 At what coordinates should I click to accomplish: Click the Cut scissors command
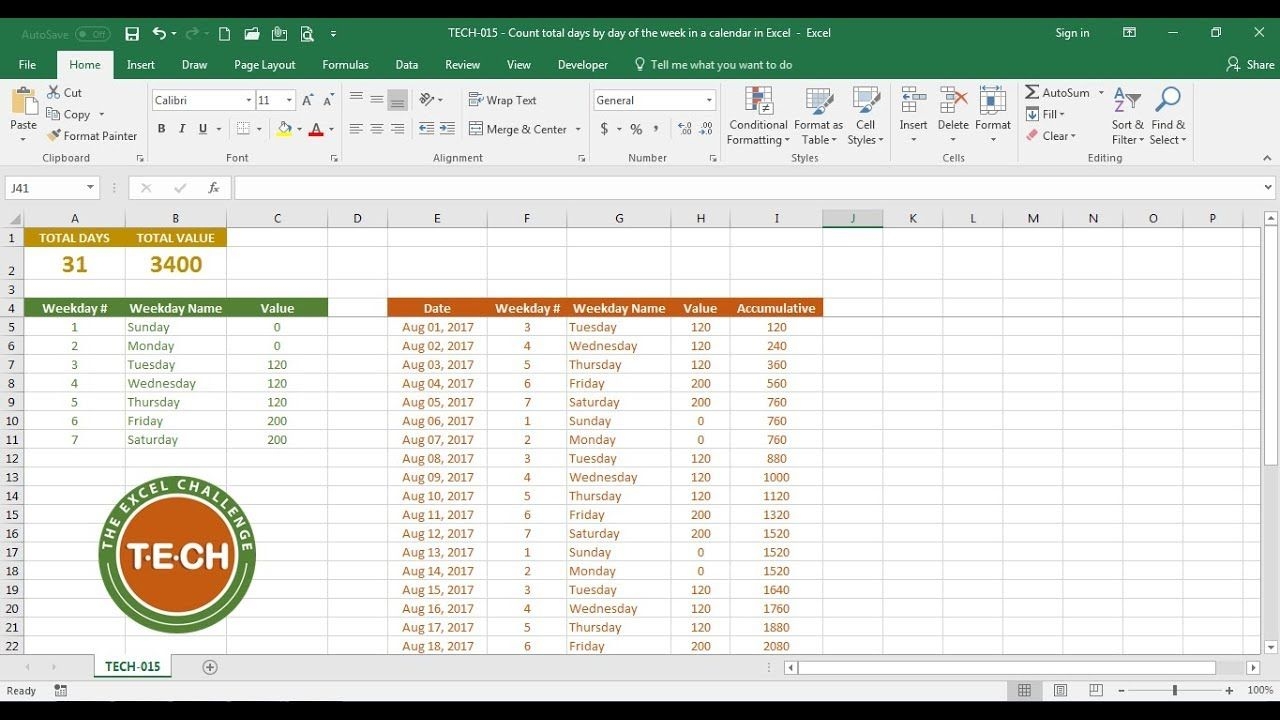point(64,92)
